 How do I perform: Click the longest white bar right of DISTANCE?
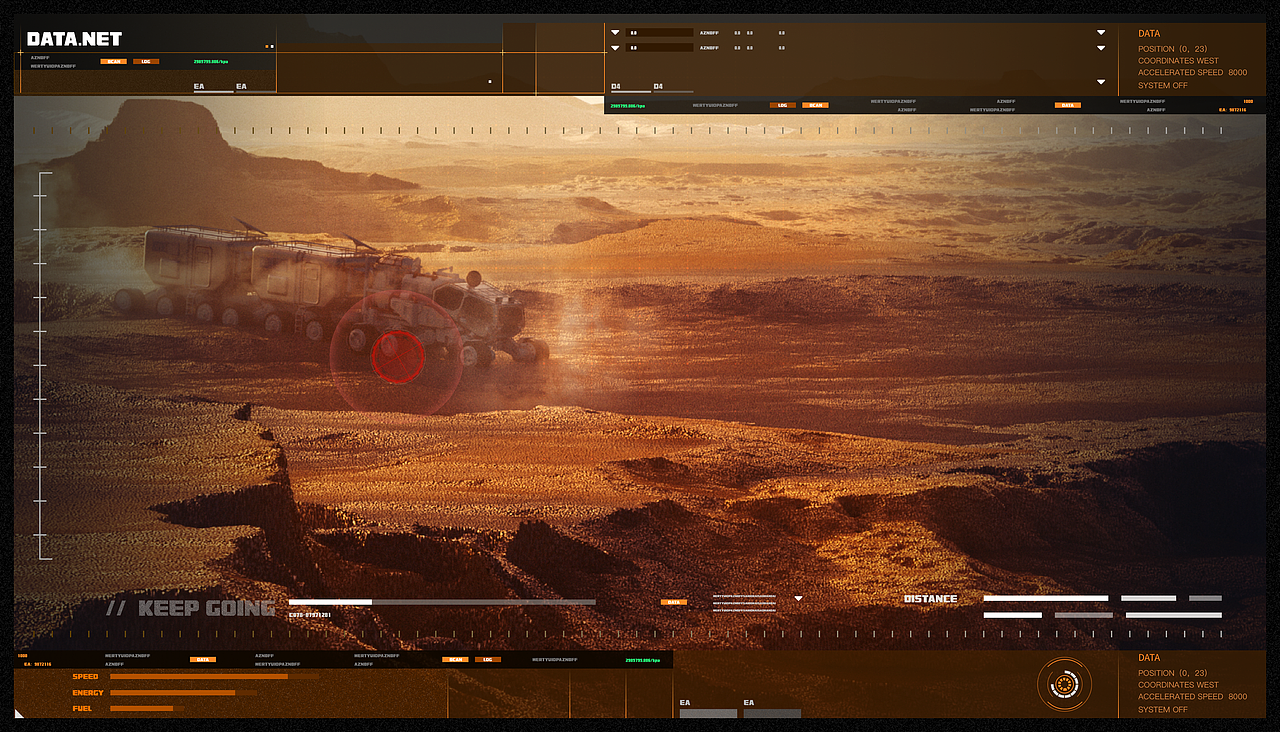(1046, 598)
